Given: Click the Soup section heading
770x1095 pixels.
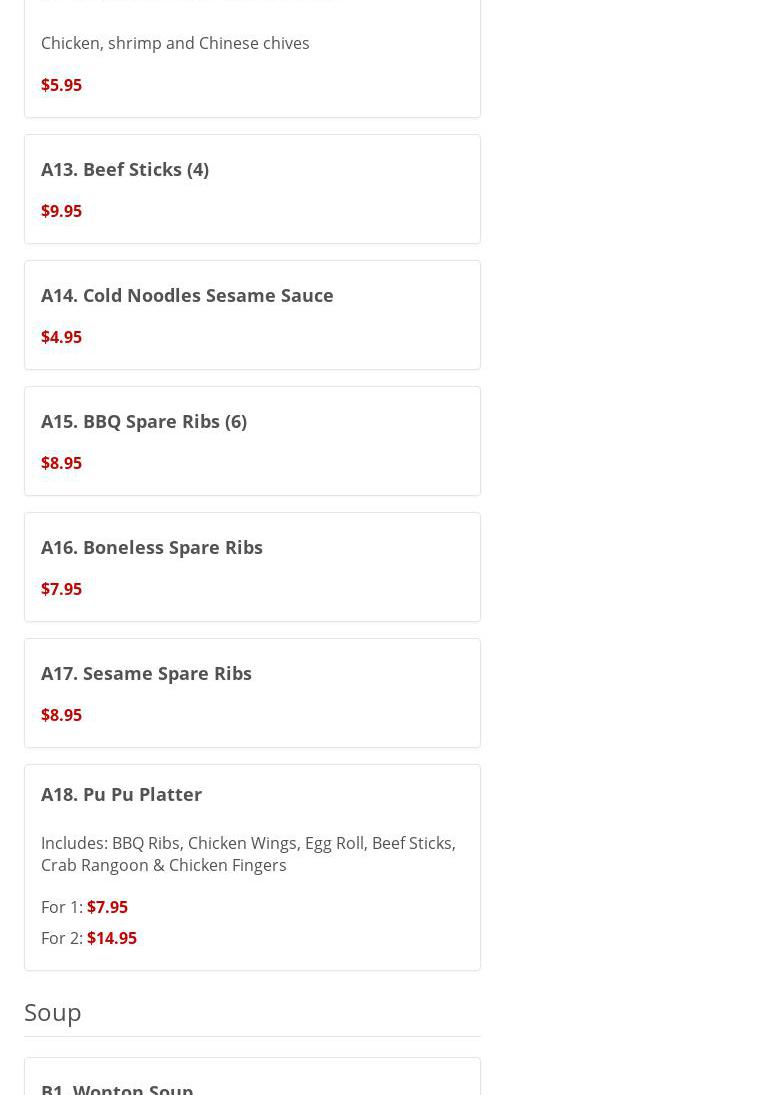Looking at the screenshot, I should [x=53, y=1012].
